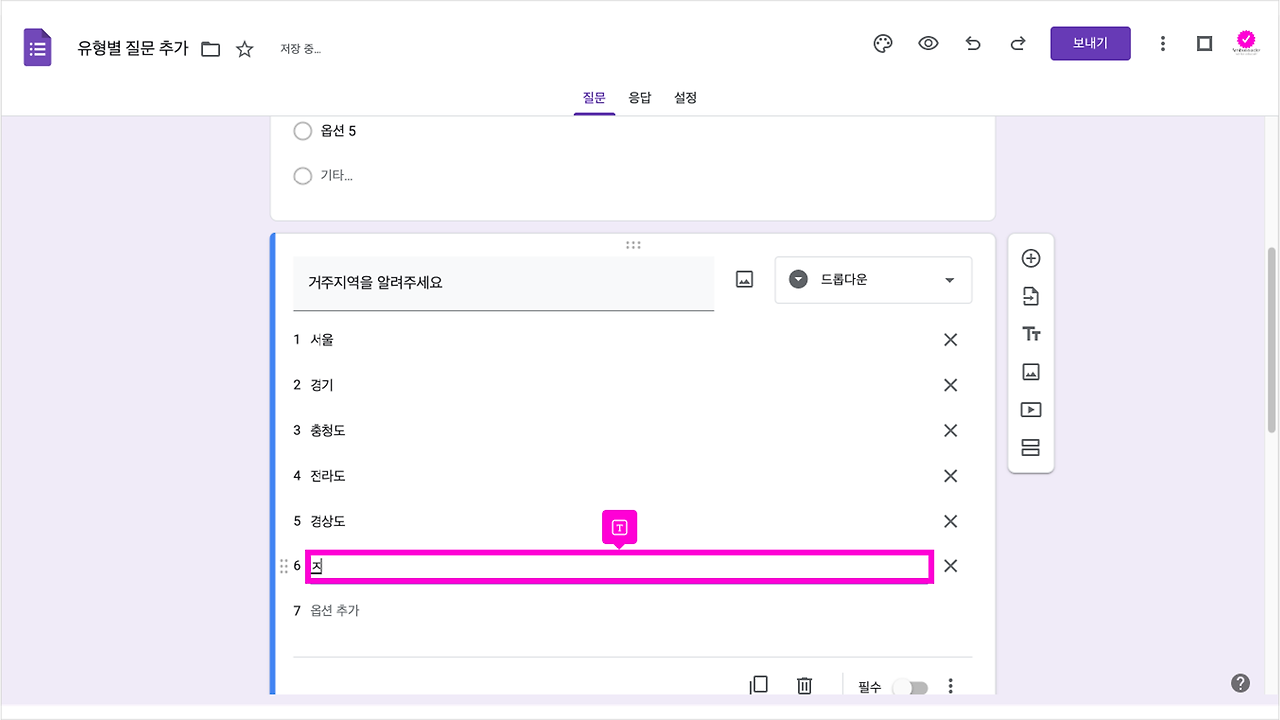
Task: Click the preview eye icon
Action: click(928, 43)
